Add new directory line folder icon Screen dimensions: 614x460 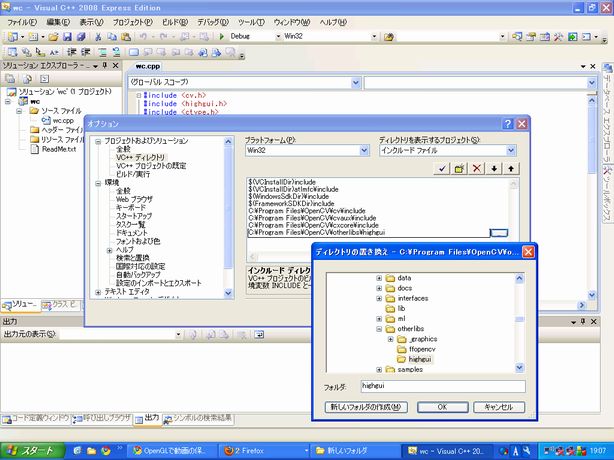[459, 169]
